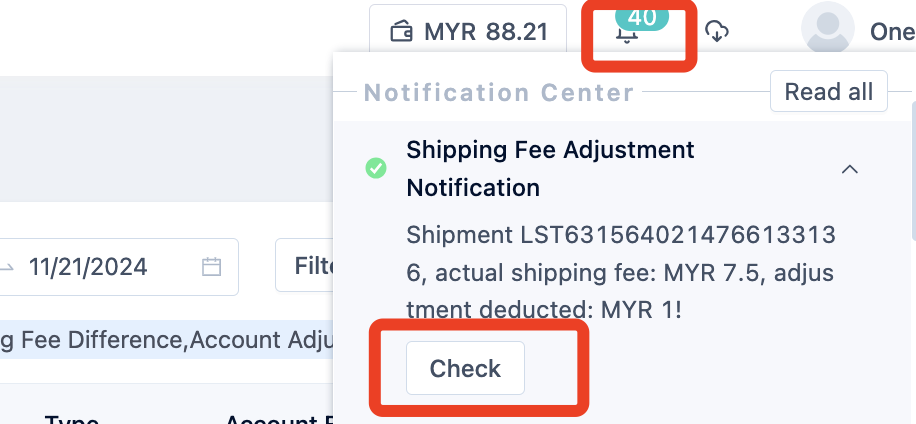The width and height of the screenshot is (916, 424).
Task: Collapse the Shipping Fee Adjustment notification chevron
Action: pyautogui.click(x=849, y=169)
